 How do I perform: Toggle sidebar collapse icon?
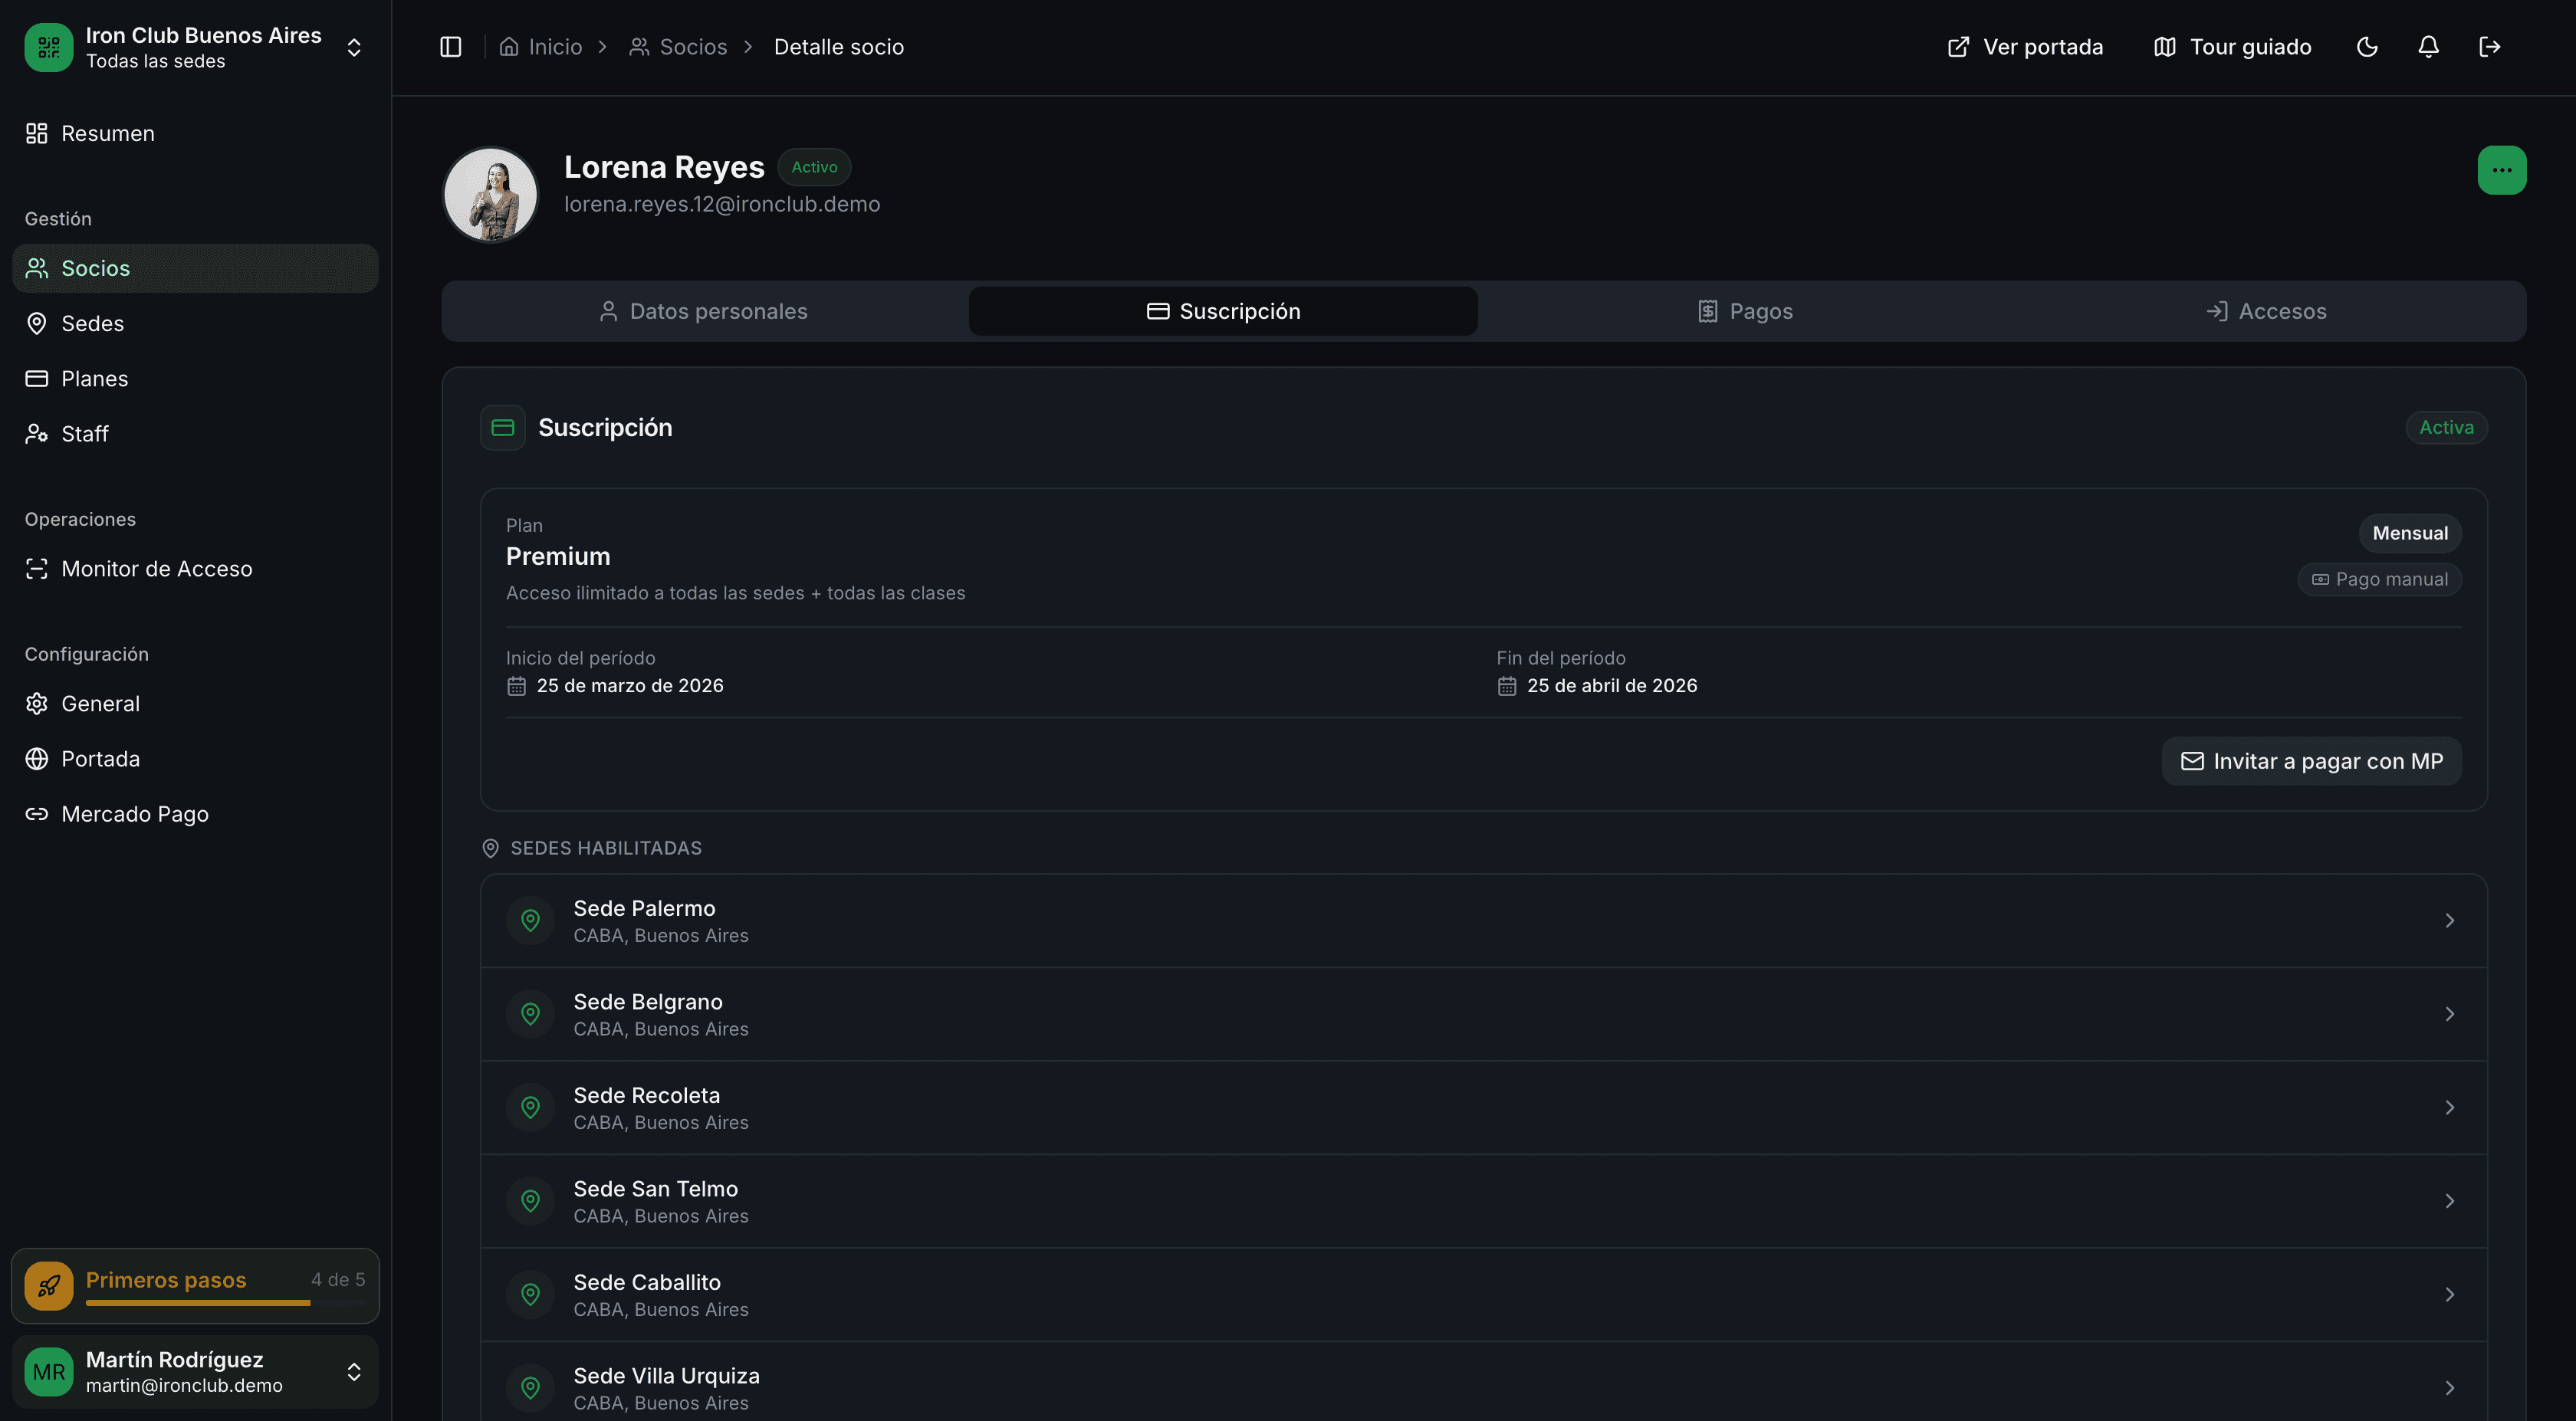[450, 47]
